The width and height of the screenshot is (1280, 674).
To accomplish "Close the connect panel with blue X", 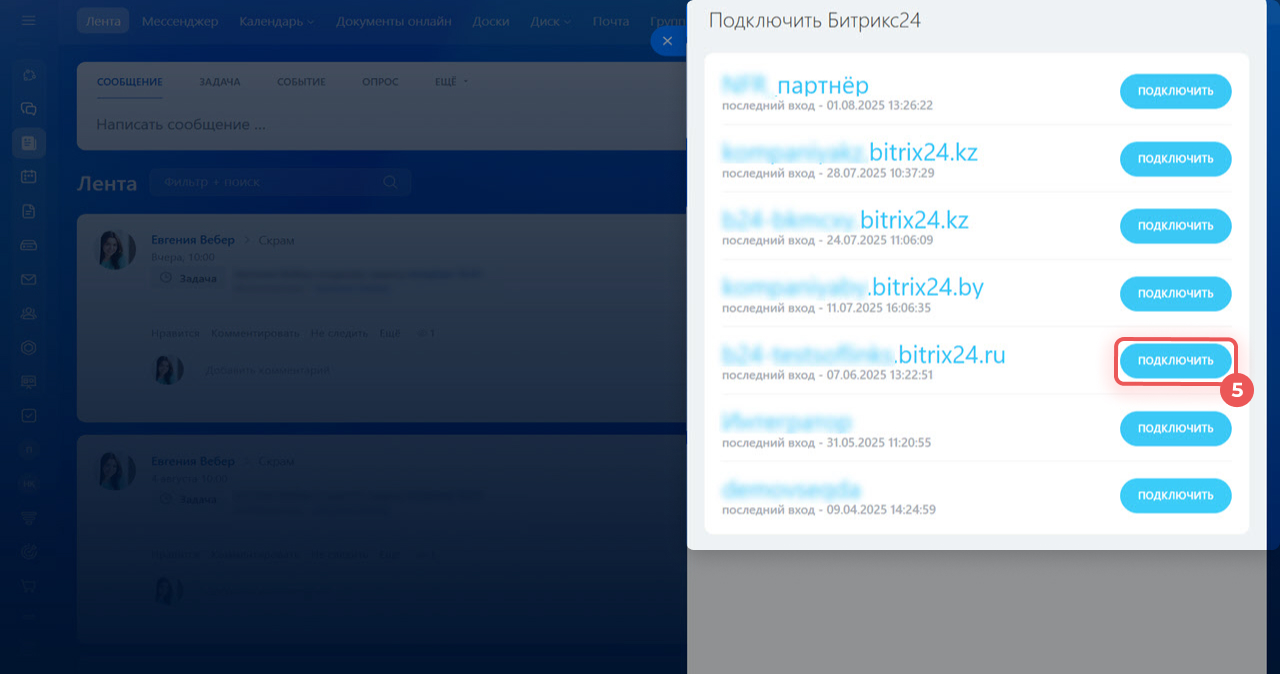I will (x=666, y=41).
